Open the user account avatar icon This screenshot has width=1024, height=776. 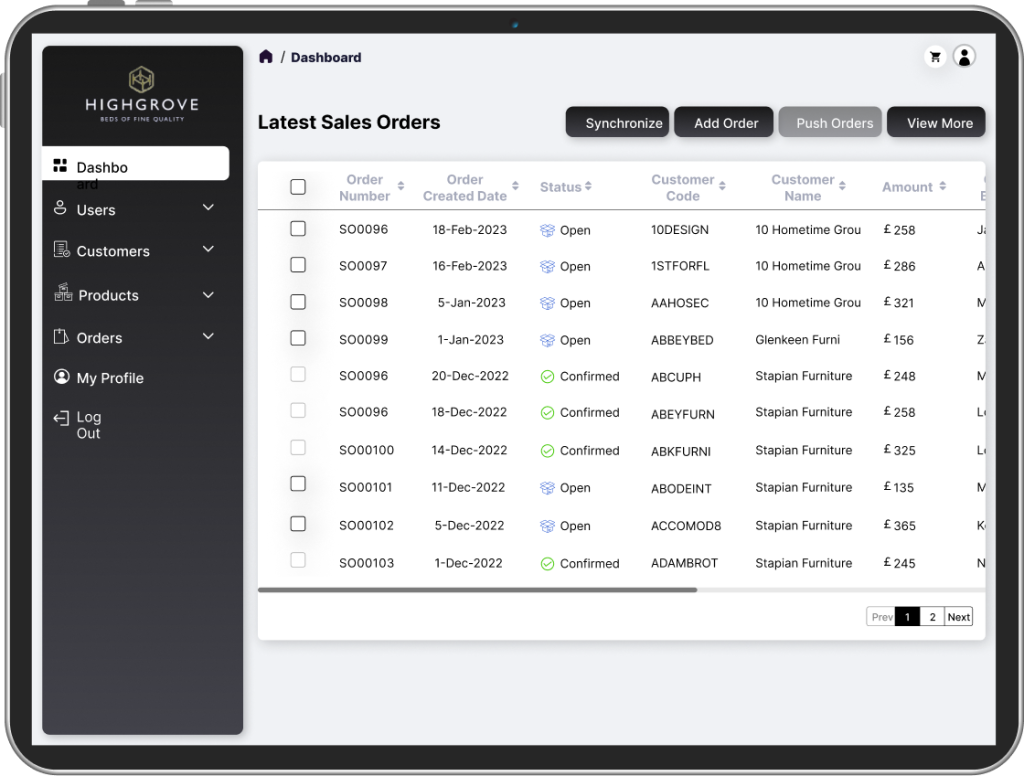click(964, 57)
